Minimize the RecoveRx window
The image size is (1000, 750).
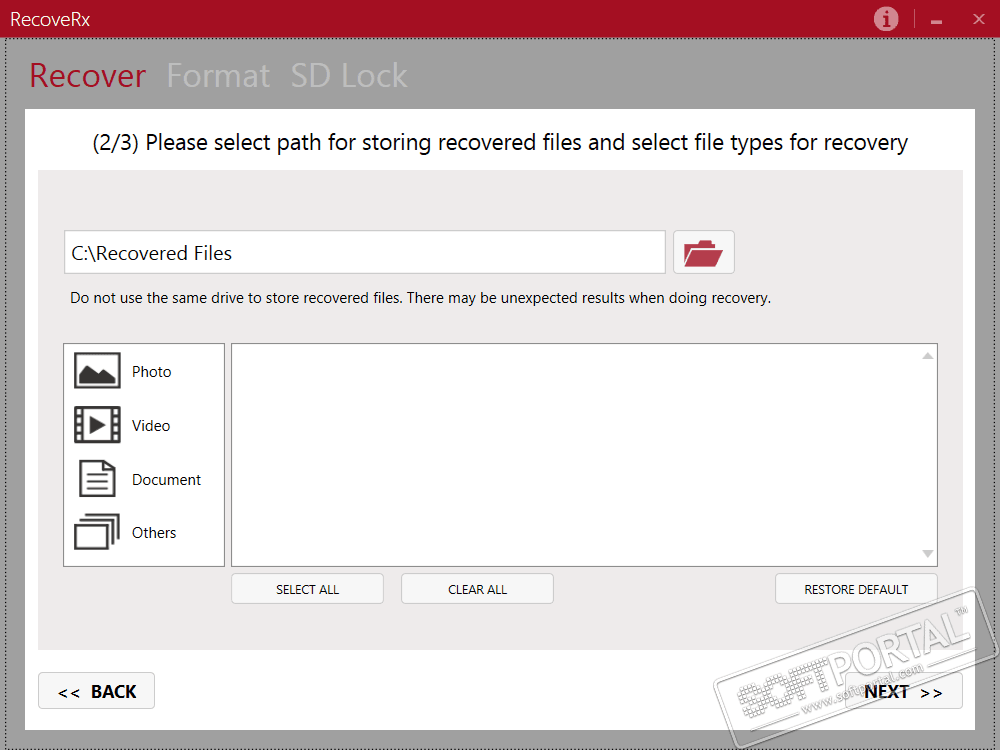936,20
